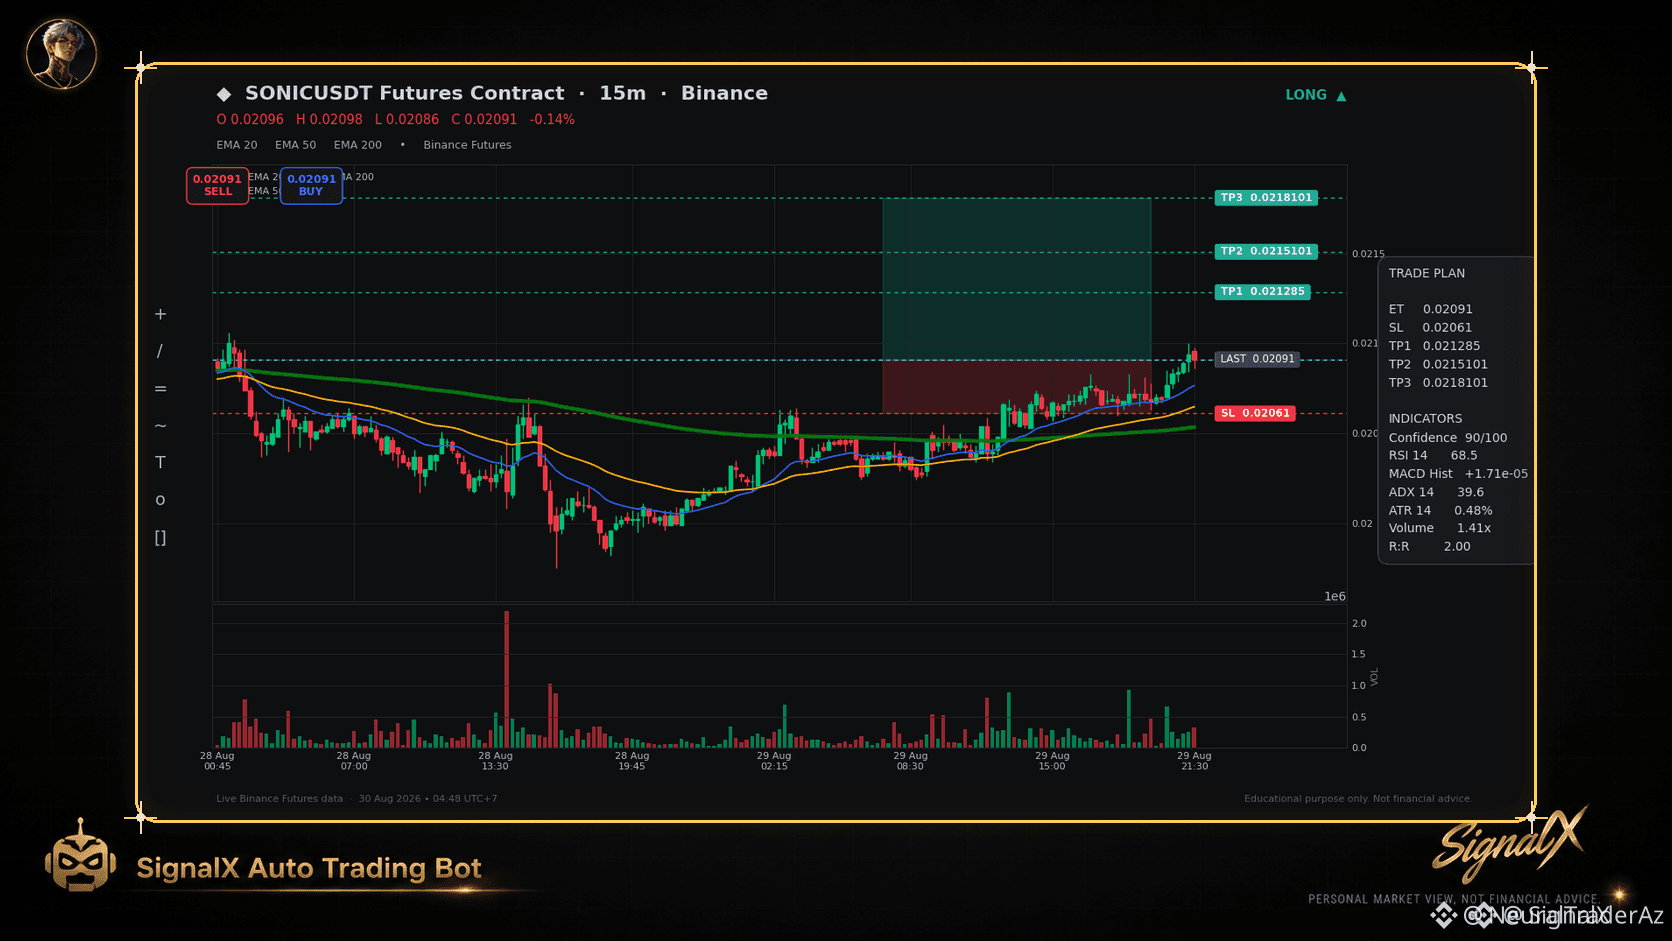Select the TP1 0.021285 price label
Screen dimensions: 1672x941
coord(1262,292)
